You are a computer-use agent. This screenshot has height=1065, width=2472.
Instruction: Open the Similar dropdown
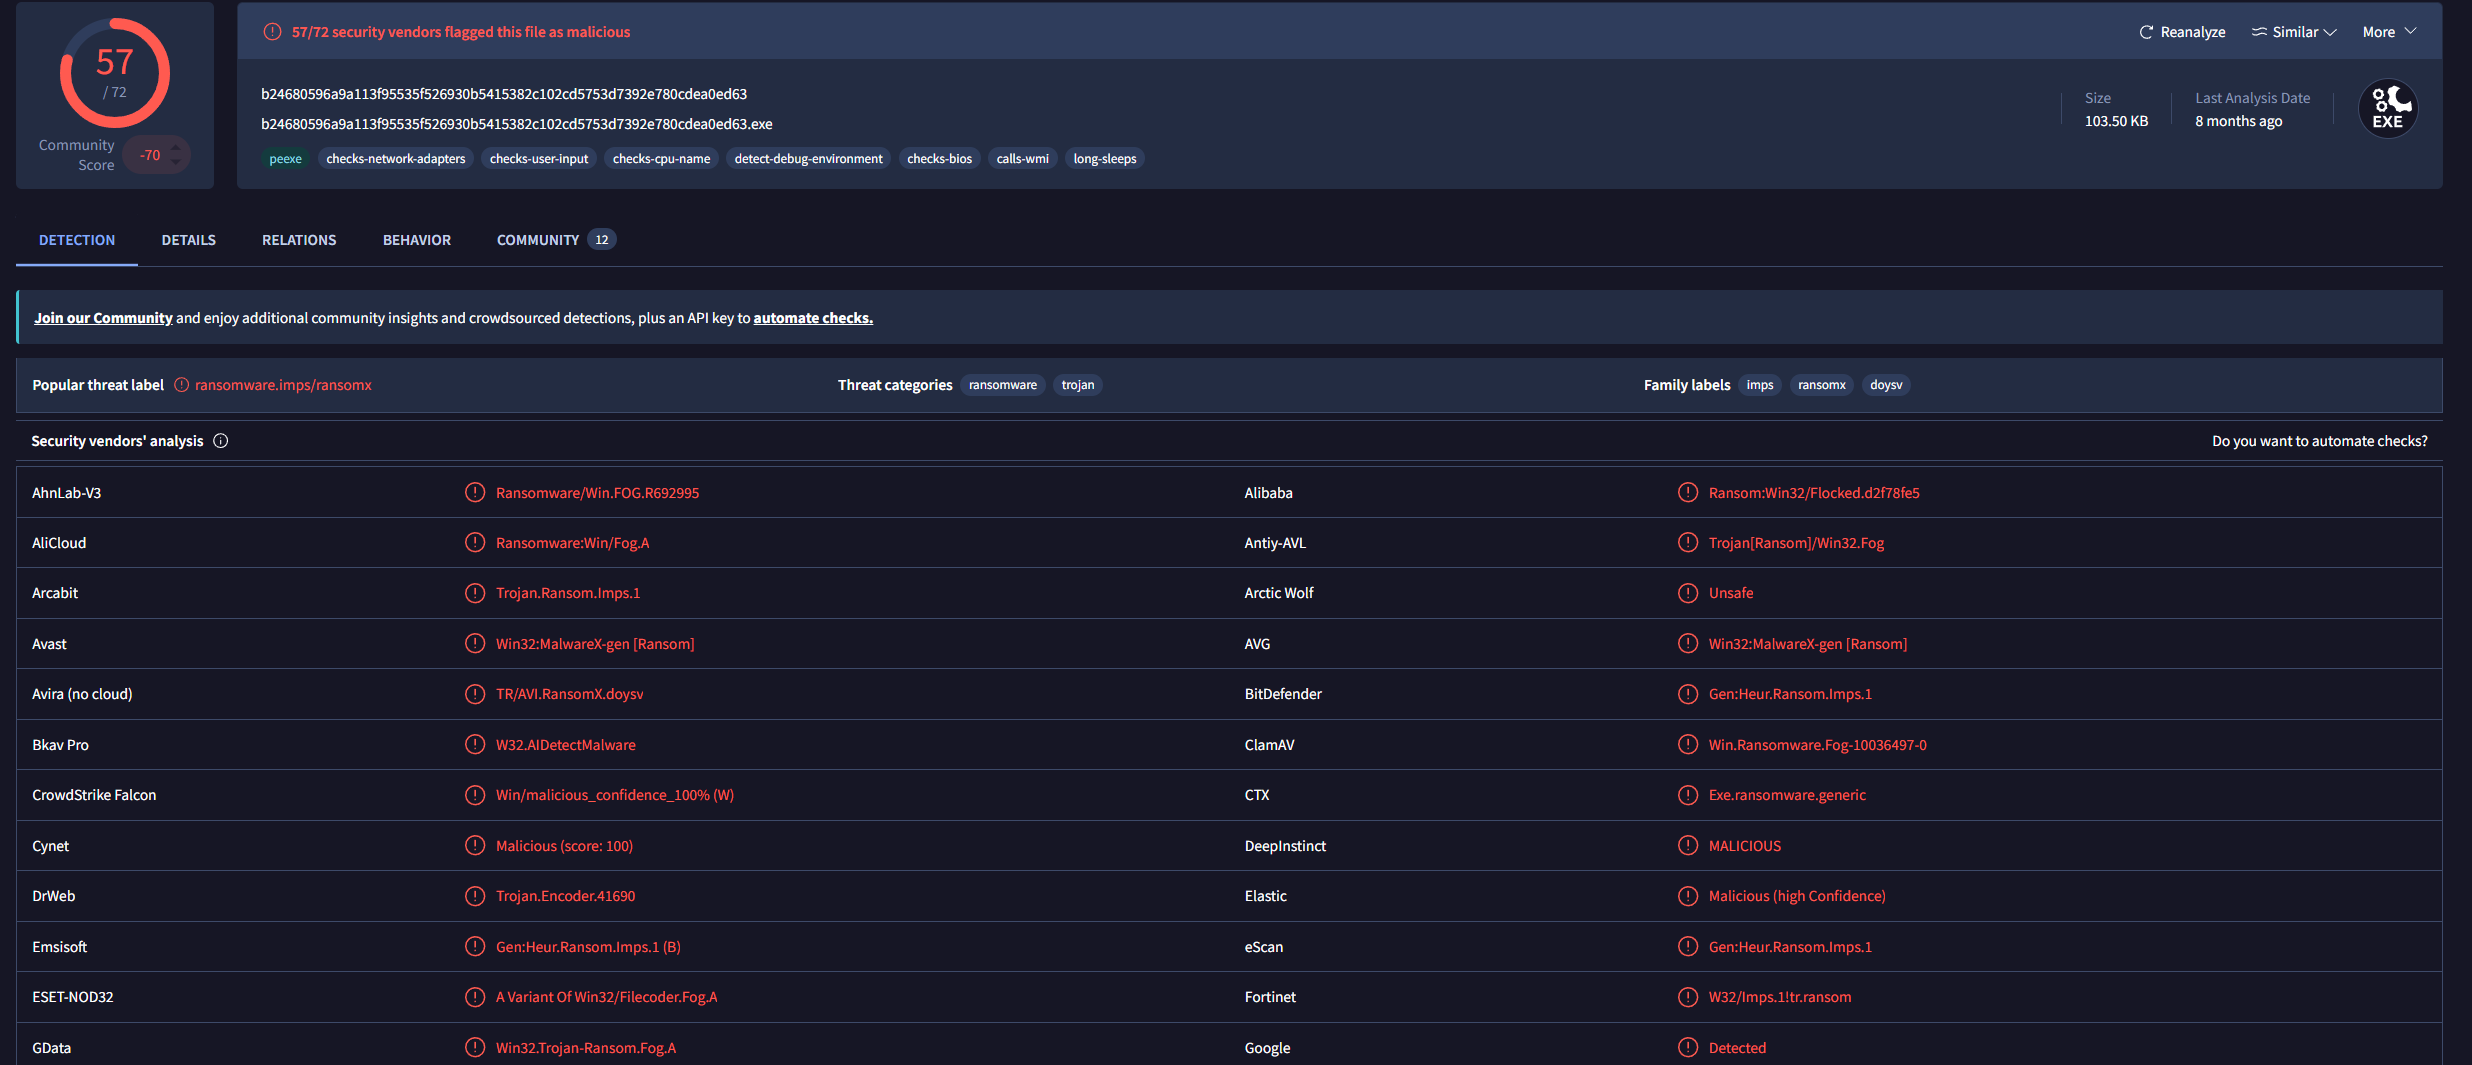[2294, 32]
